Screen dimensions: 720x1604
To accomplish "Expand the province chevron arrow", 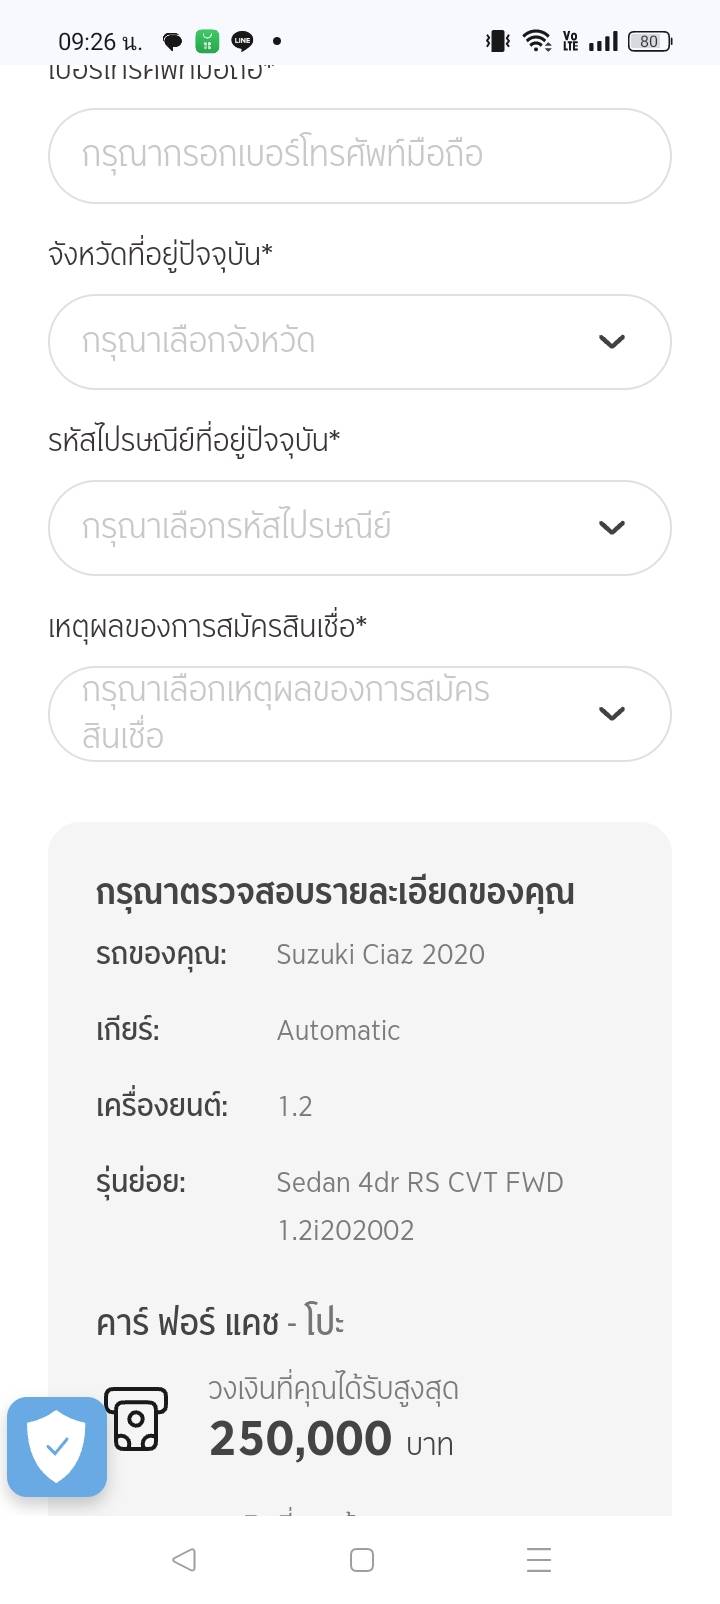I will (x=611, y=342).
